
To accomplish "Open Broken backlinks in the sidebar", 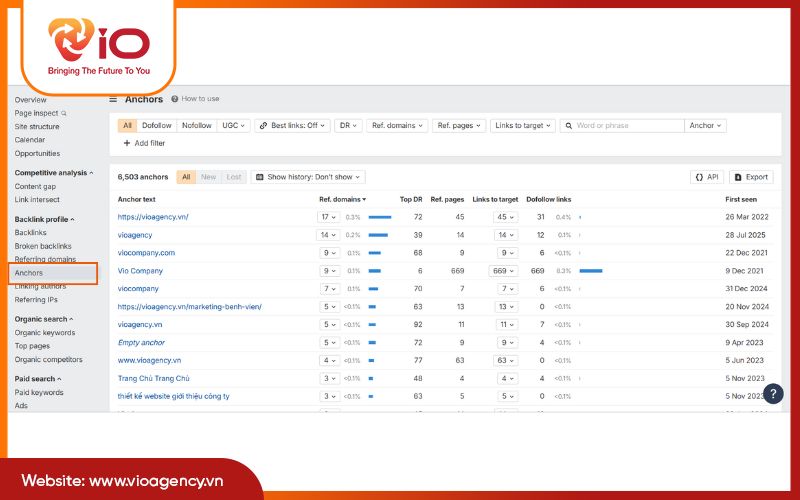I will 43,246.
